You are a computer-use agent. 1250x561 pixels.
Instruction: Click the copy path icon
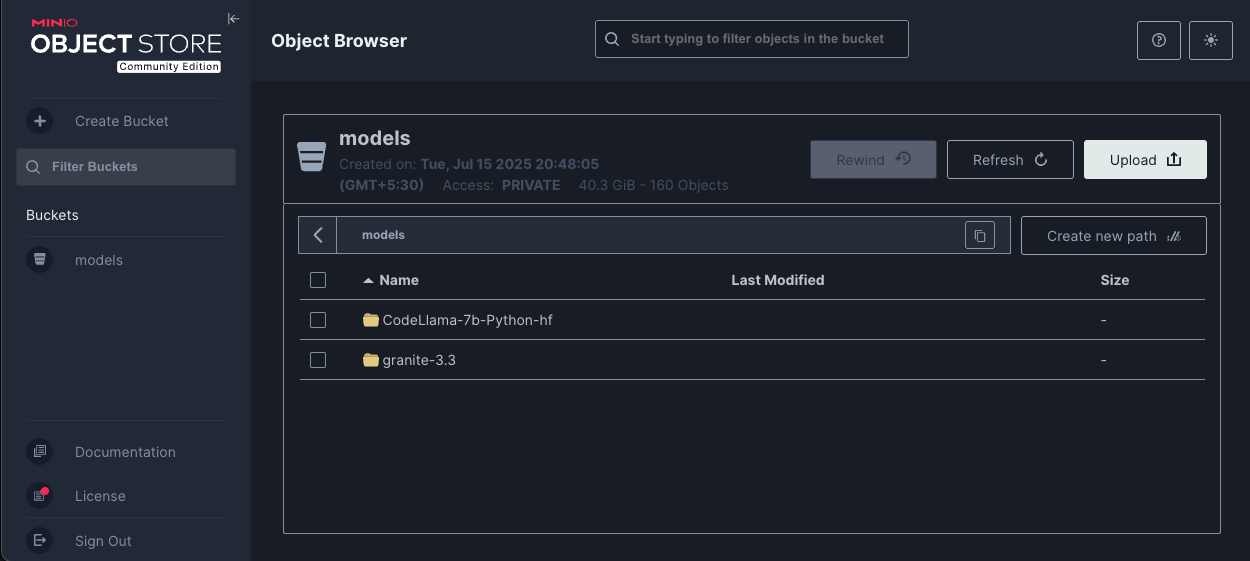pyautogui.click(x=980, y=236)
